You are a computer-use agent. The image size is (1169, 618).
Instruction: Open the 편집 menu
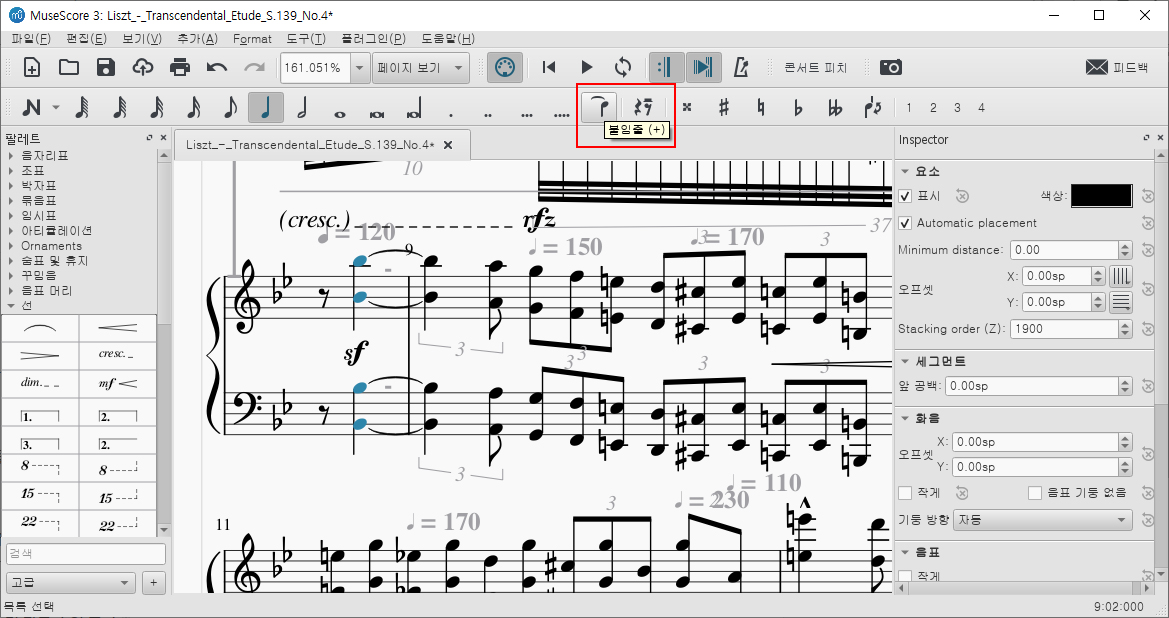(86, 39)
